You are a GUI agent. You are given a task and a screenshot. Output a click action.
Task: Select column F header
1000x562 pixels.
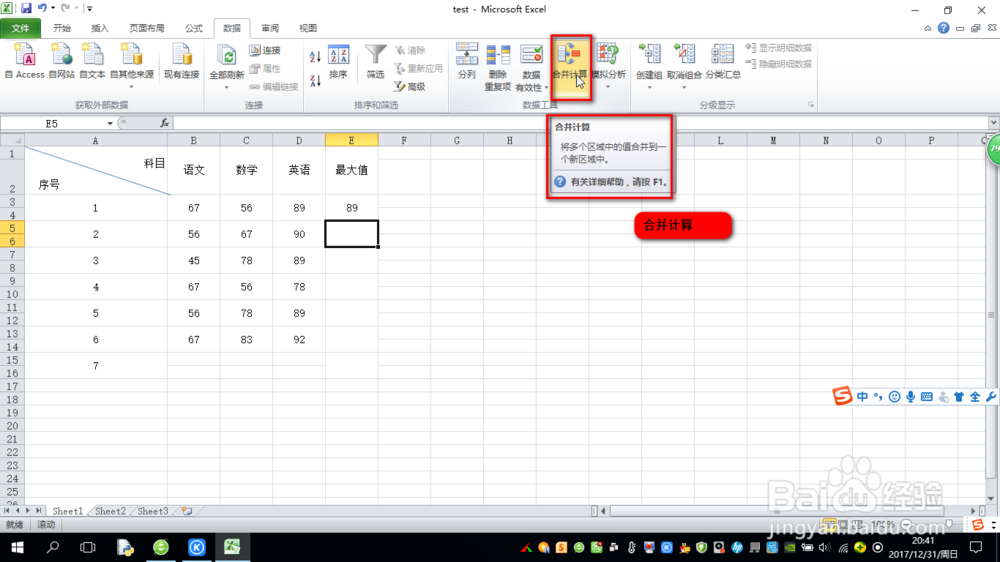click(404, 140)
